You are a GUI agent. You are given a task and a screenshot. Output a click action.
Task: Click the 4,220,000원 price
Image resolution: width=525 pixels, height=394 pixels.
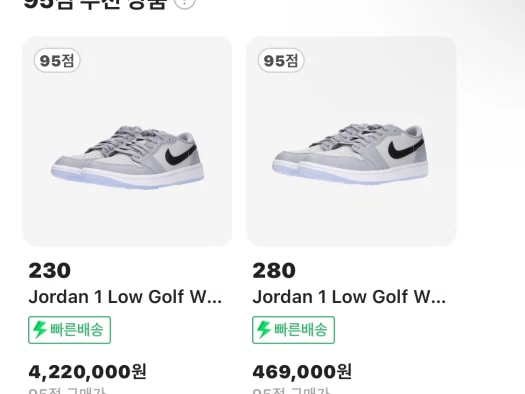[87, 372]
